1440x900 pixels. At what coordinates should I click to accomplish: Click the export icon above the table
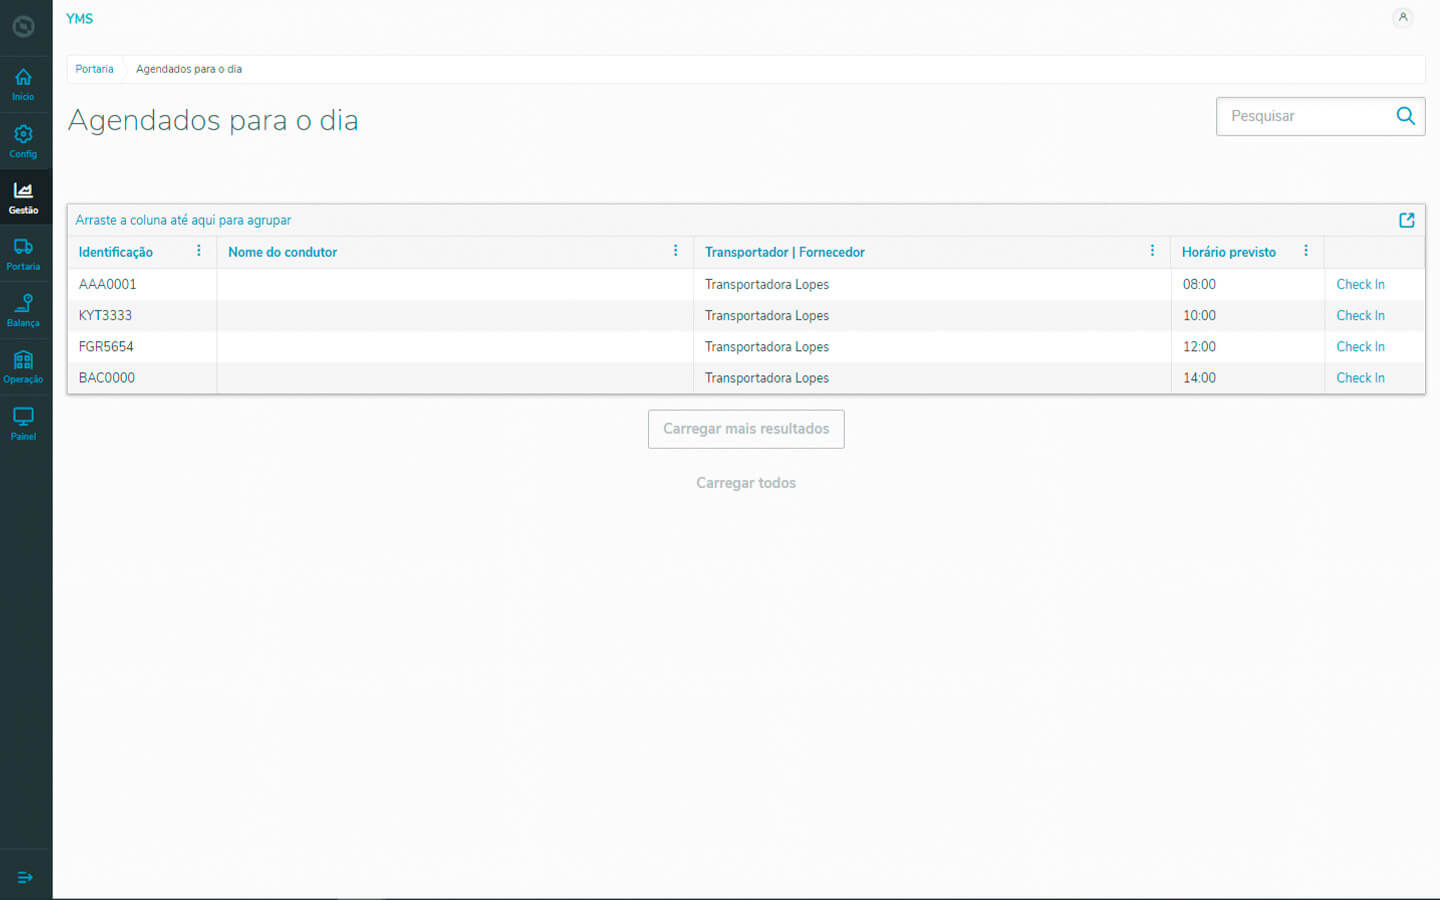(1406, 220)
